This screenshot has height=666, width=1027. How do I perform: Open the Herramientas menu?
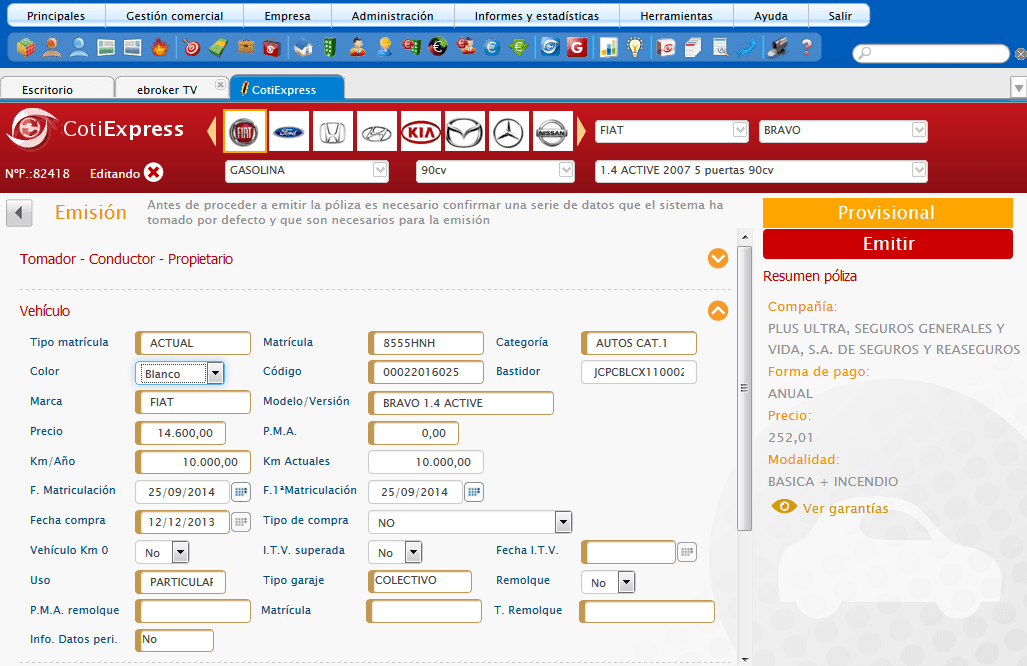[x=676, y=16]
